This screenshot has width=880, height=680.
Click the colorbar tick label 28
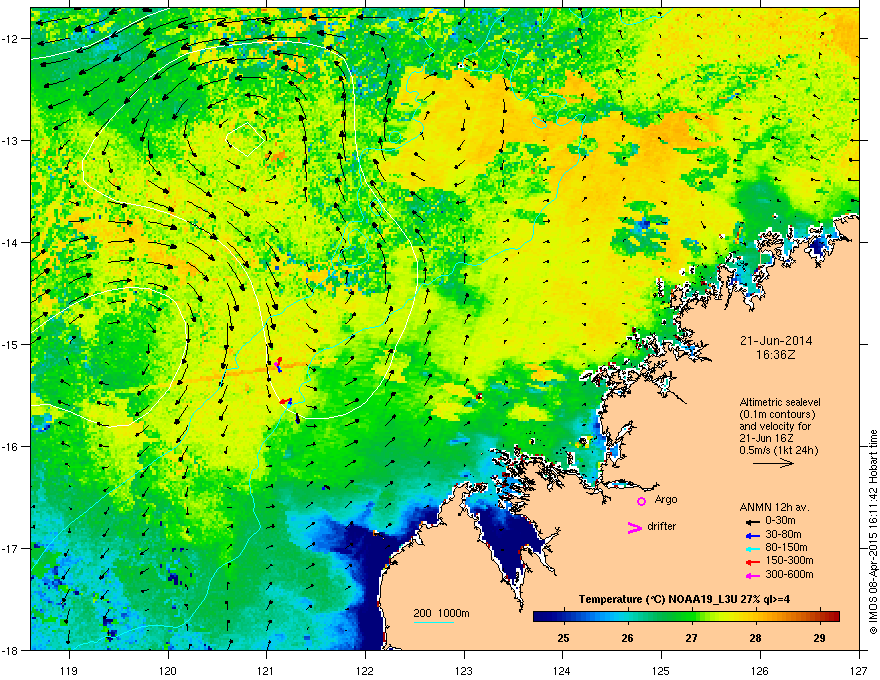point(755,638)
